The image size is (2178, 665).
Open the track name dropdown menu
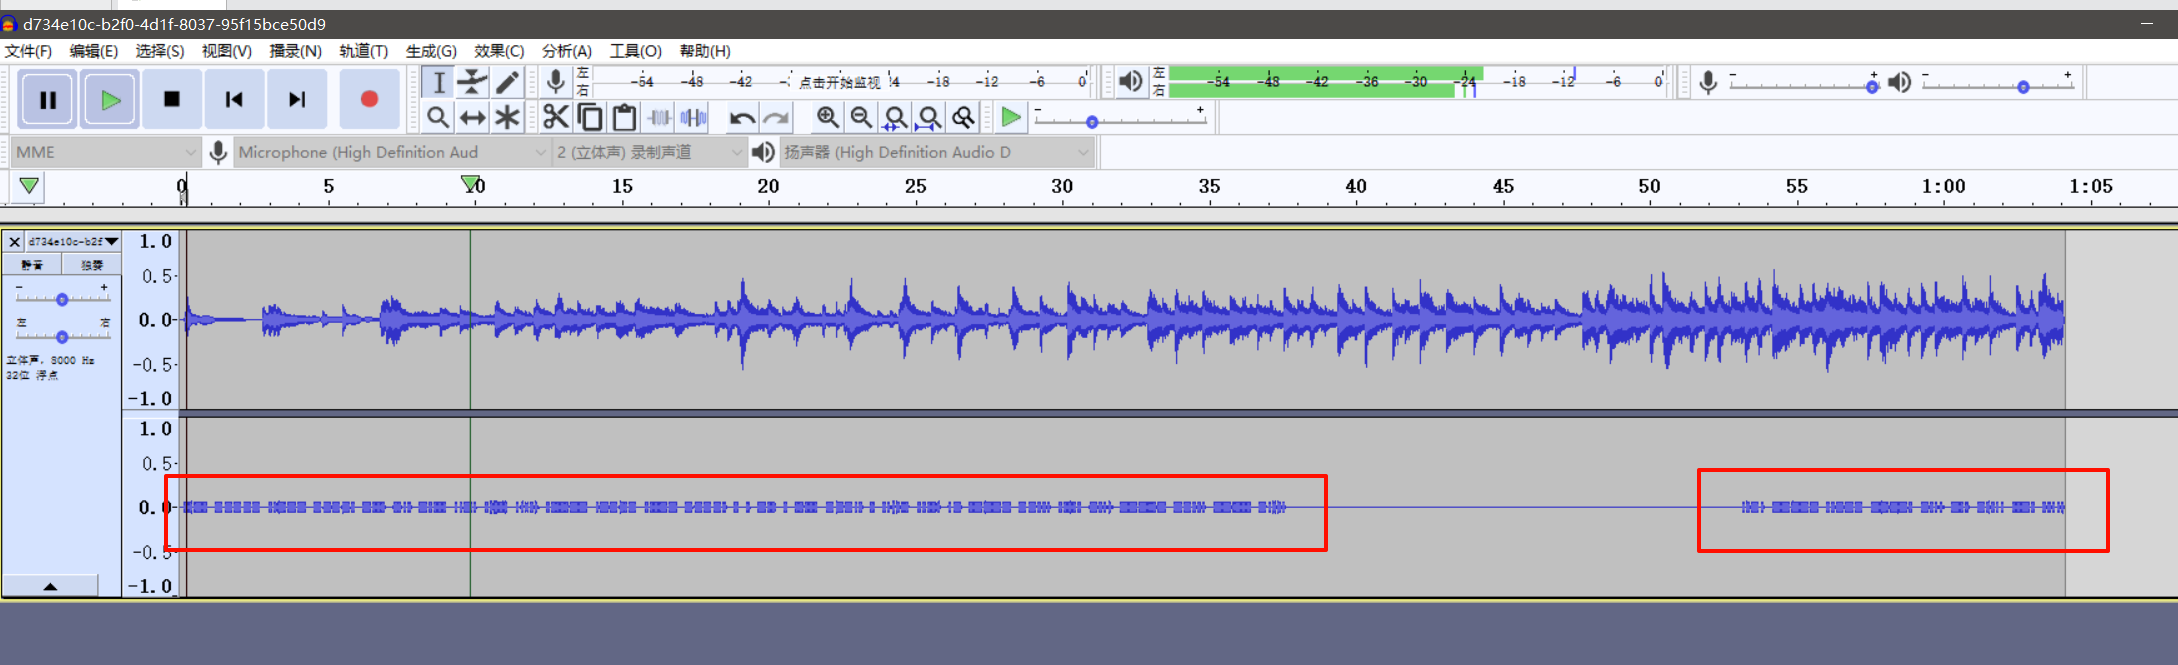tap(73, 242)
